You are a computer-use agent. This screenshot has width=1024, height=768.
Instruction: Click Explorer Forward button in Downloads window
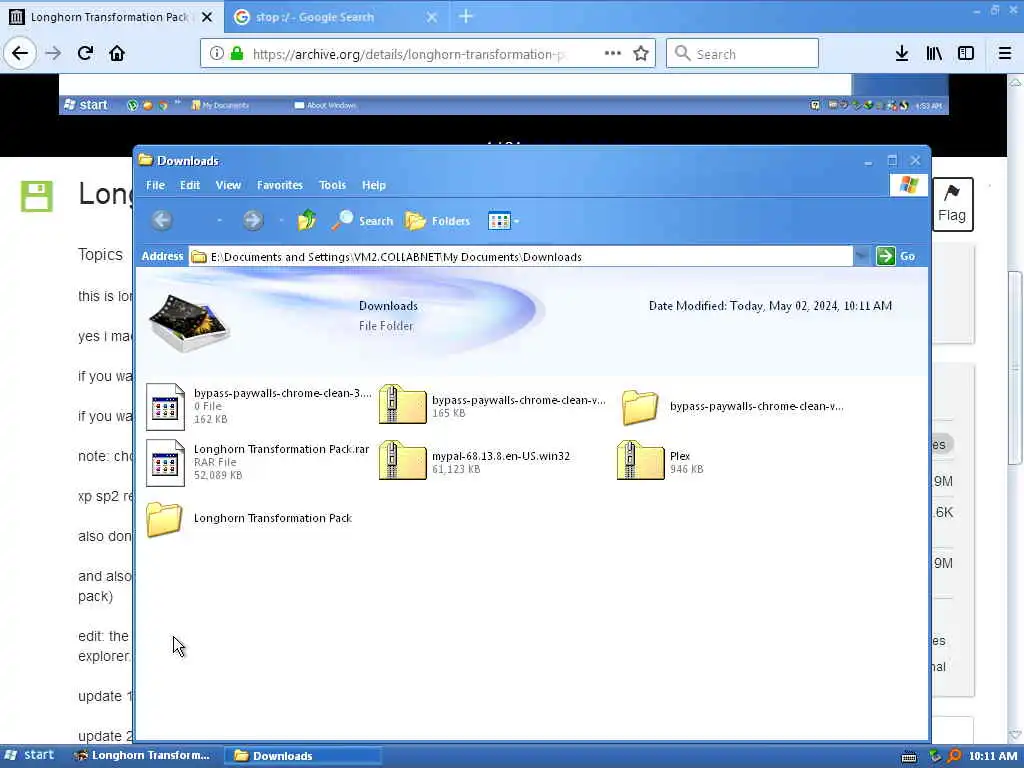point(253,221)
